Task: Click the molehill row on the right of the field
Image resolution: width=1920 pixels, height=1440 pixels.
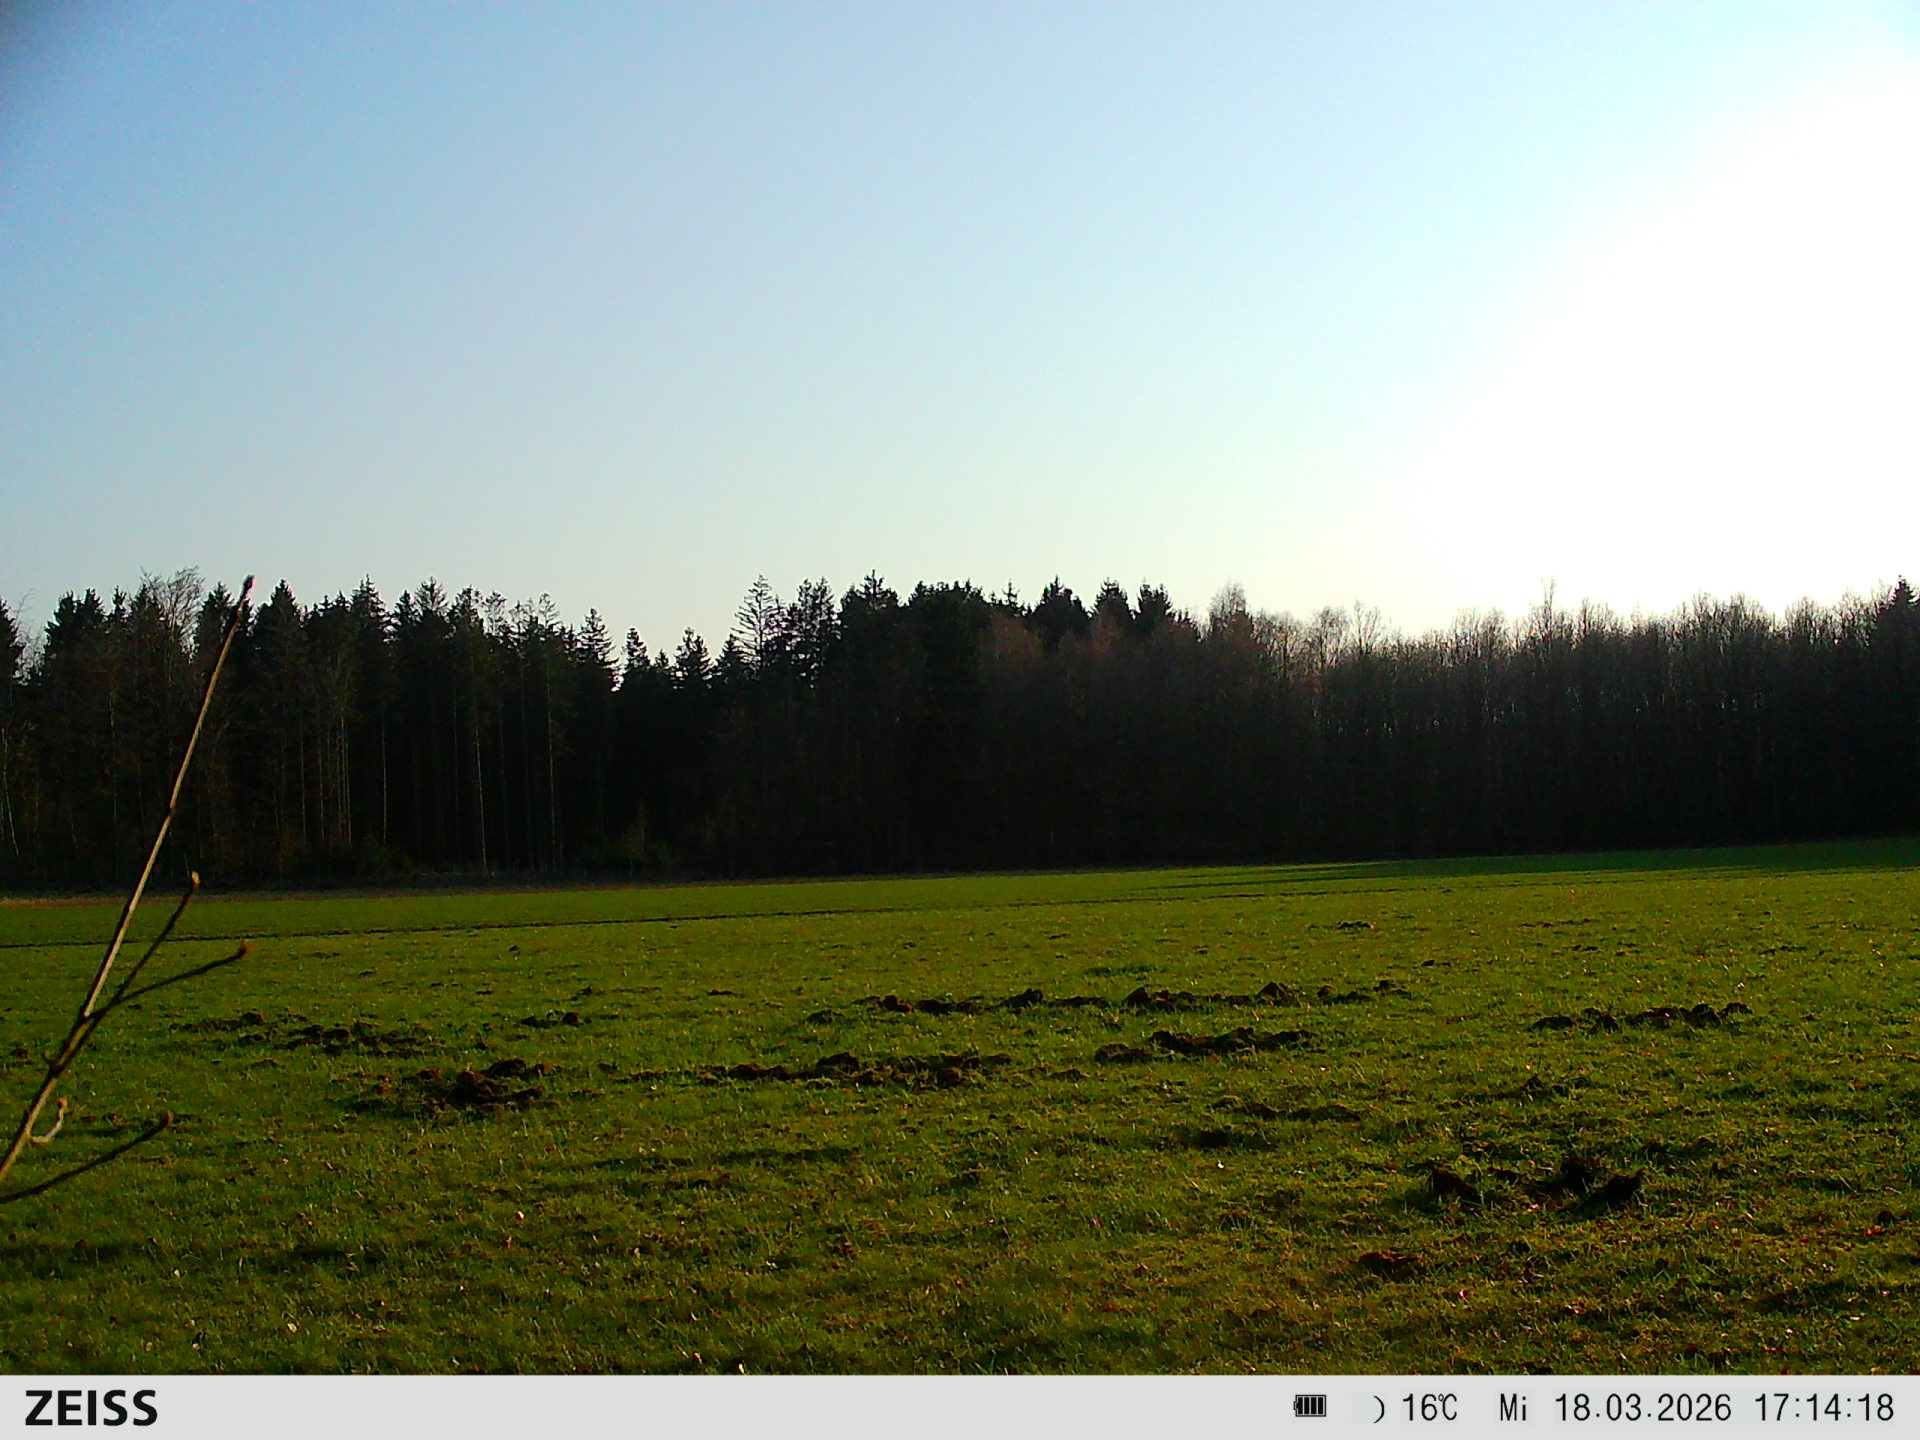Action: (x=1640, y=1017)
